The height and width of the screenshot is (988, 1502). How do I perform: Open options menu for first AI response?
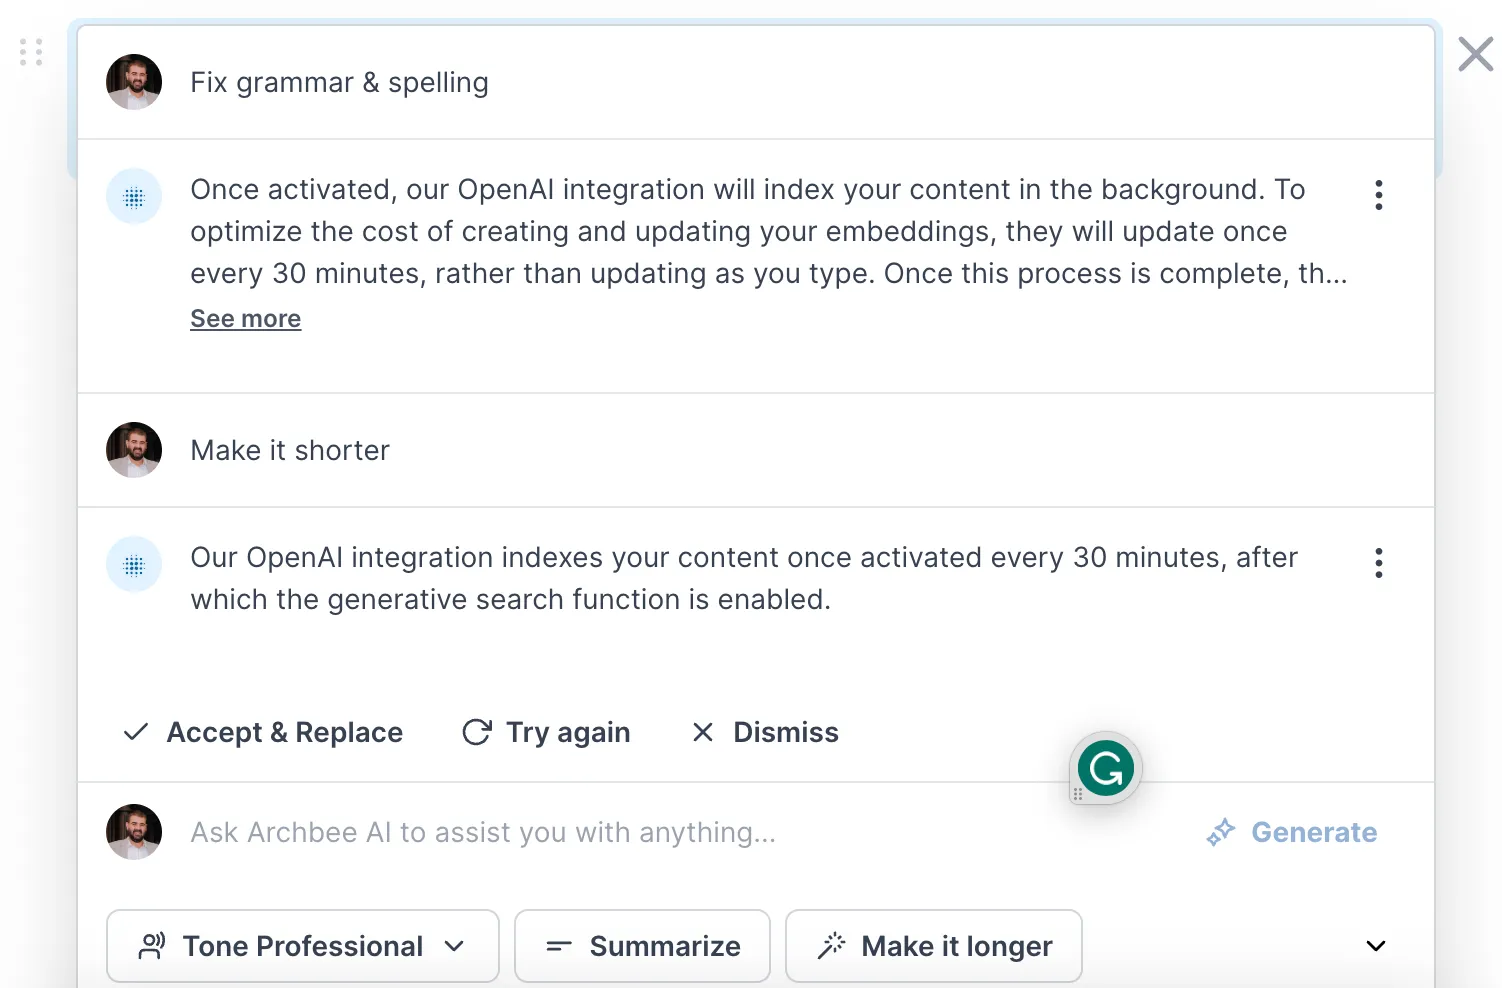coord(1378,195)
